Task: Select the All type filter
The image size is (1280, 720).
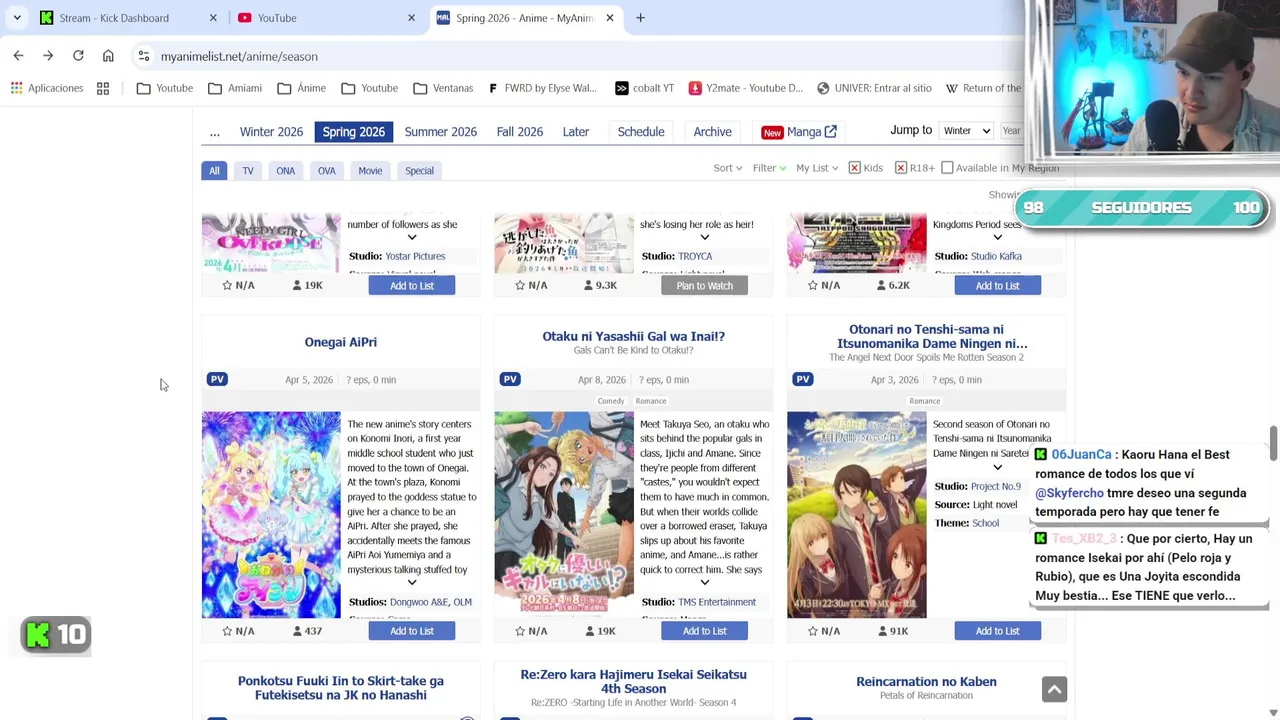Action: (x=214, y=171)
